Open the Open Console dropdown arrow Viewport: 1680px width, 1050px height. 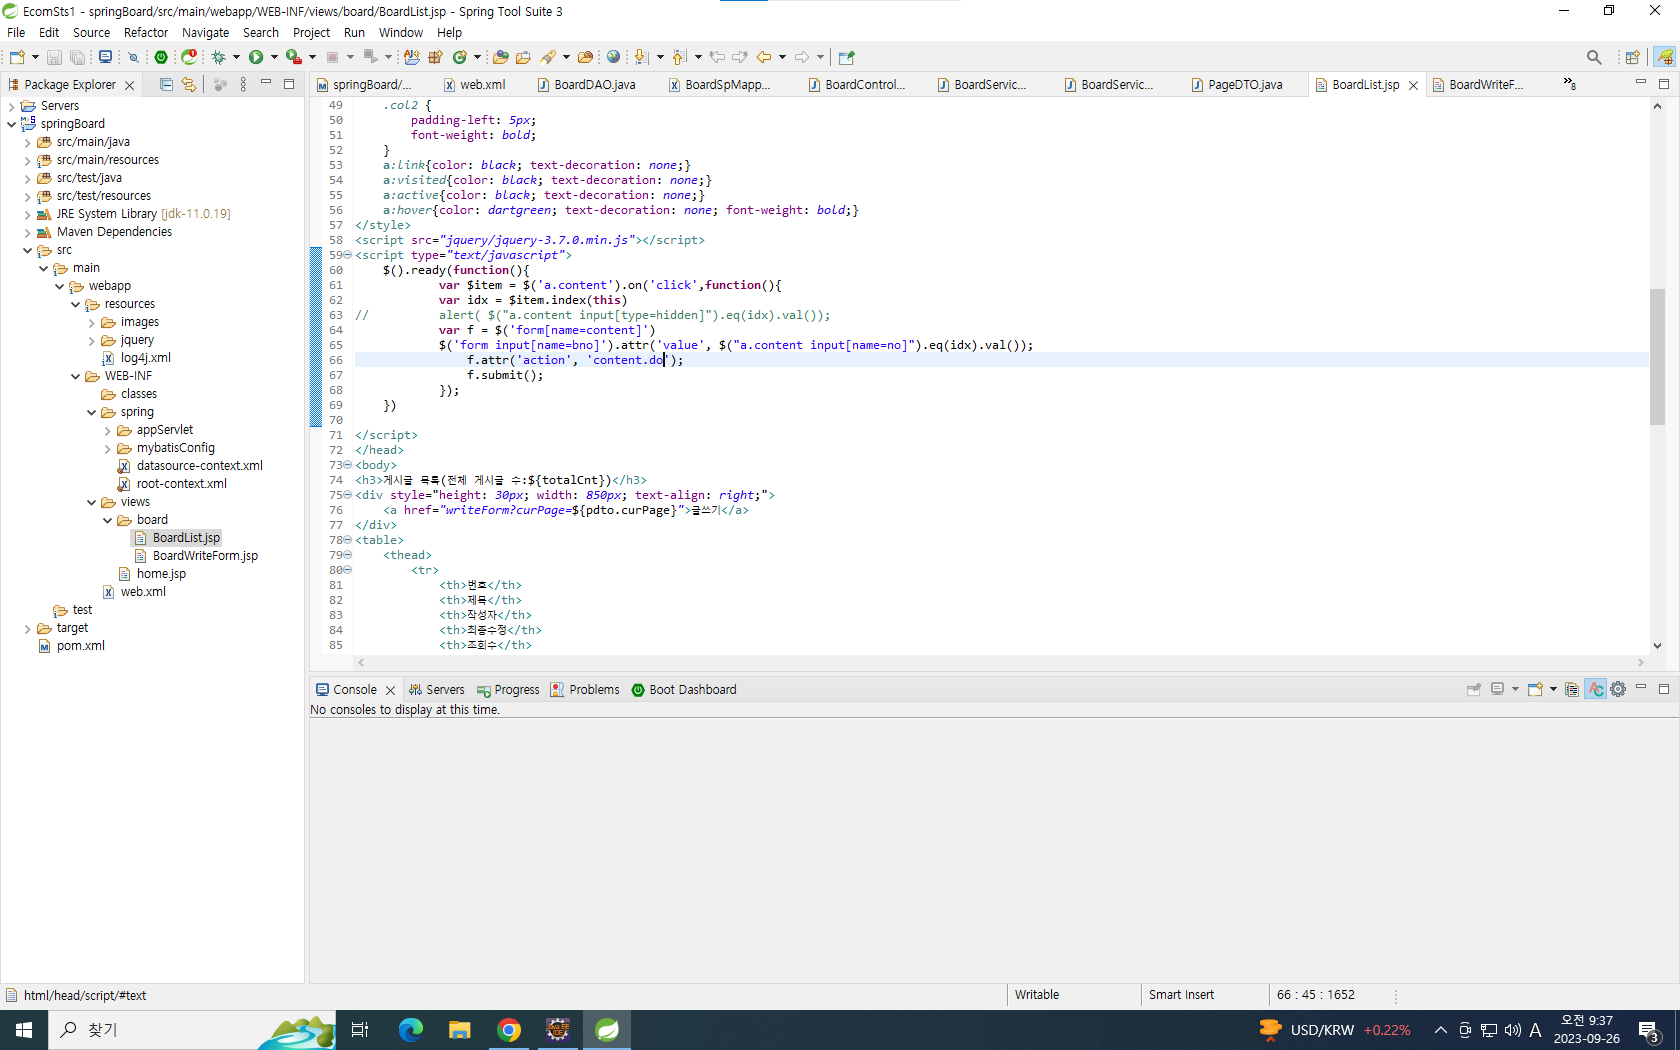point(1553,689)
